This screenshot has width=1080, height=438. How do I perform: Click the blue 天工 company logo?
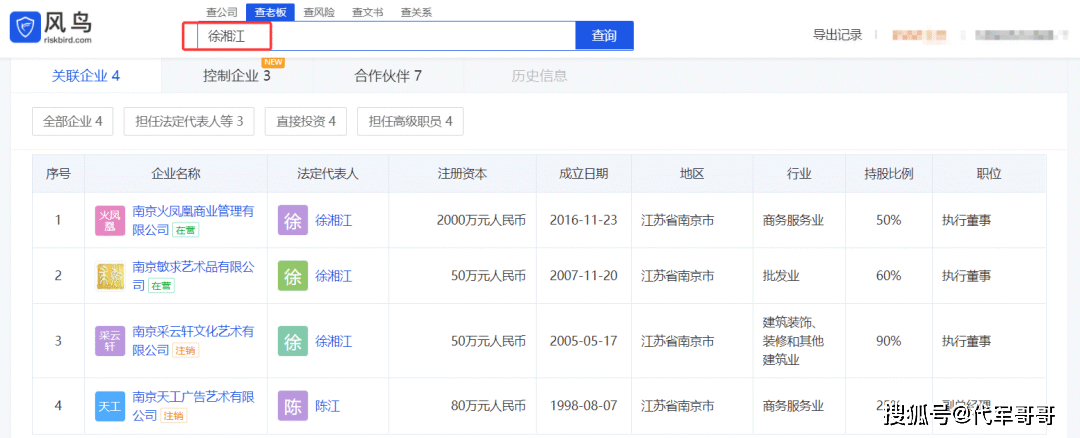point(110,406)
